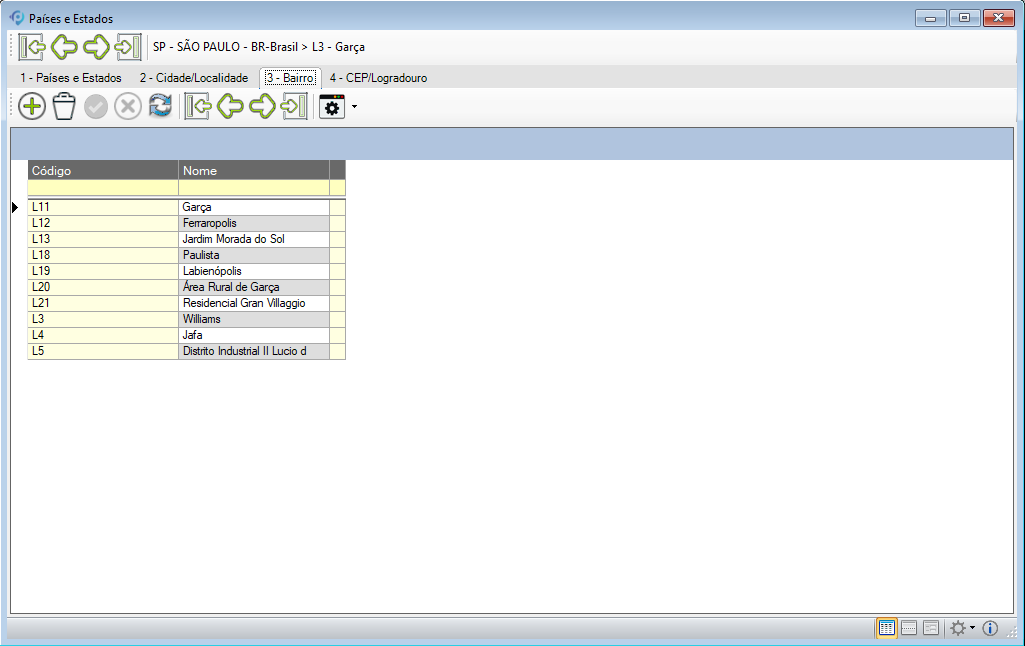Sort by the Código column header

pos(103,170)
